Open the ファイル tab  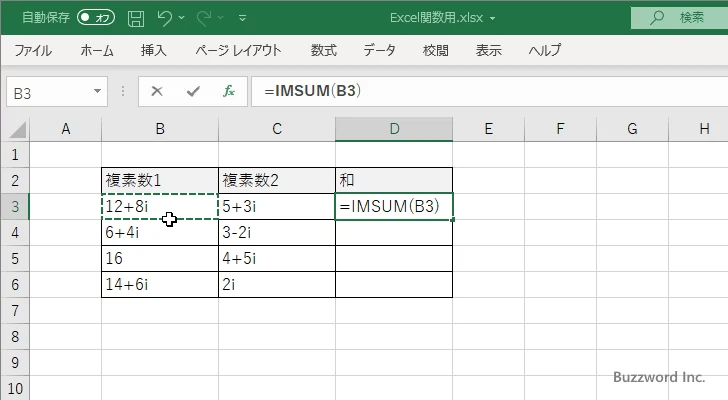click(x=33, y=50)
